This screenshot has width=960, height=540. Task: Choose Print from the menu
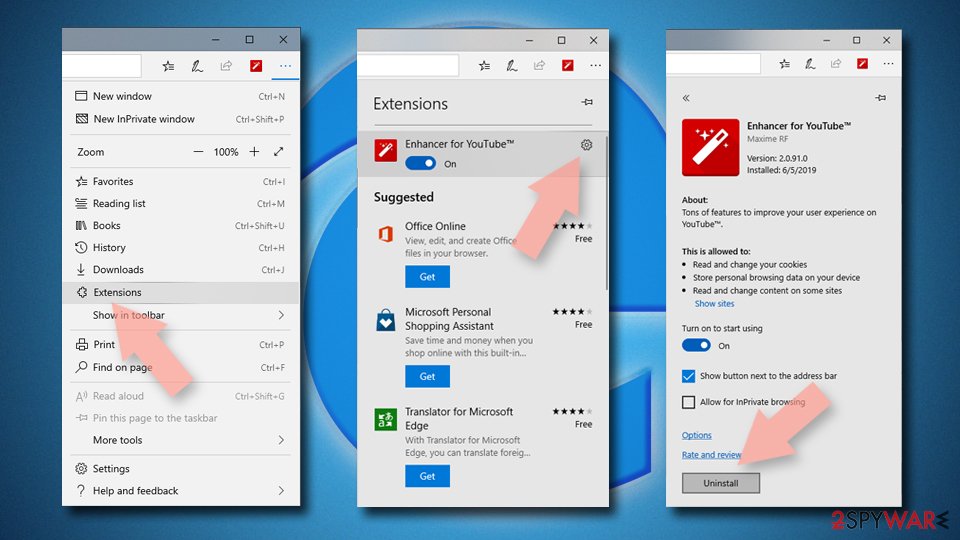point(181,345)
